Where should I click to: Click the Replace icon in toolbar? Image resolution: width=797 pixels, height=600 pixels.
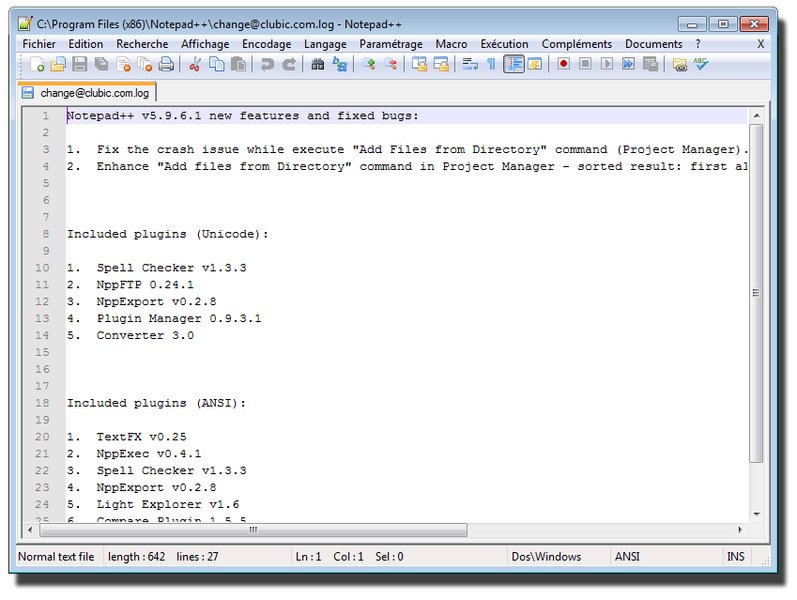coord(340,65)
